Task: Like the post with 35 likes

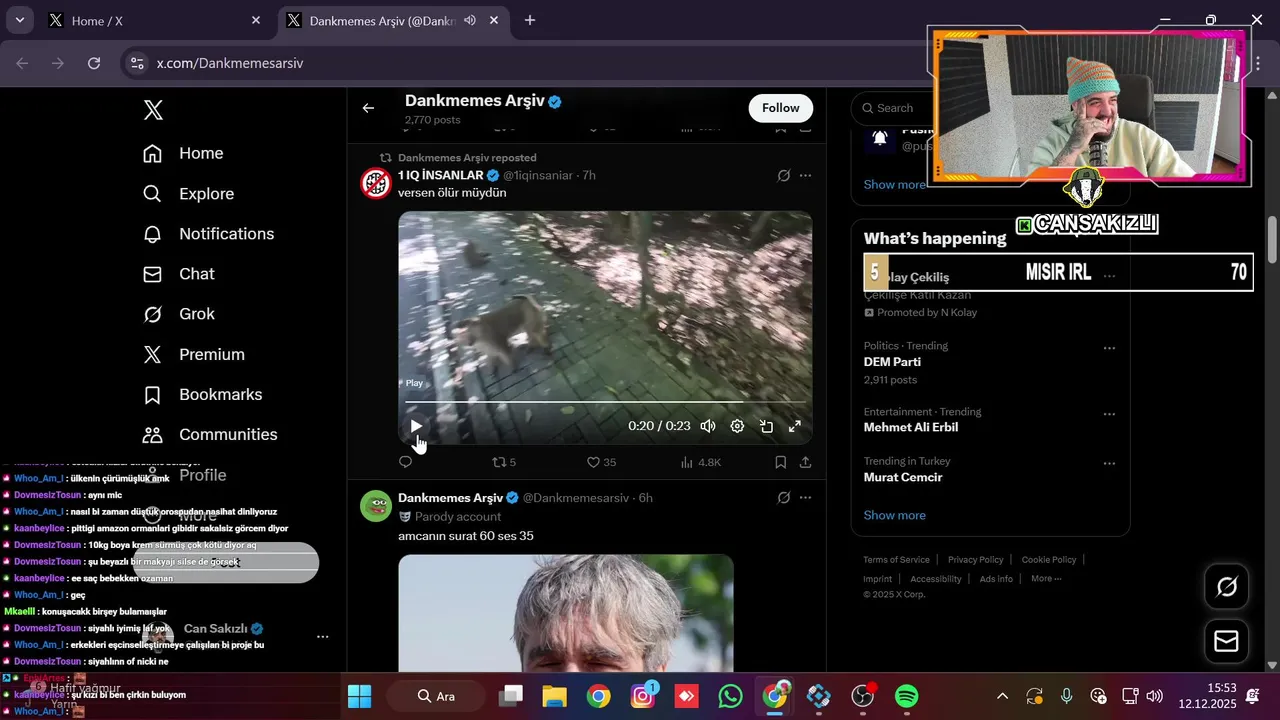Action: click(601, 462)
